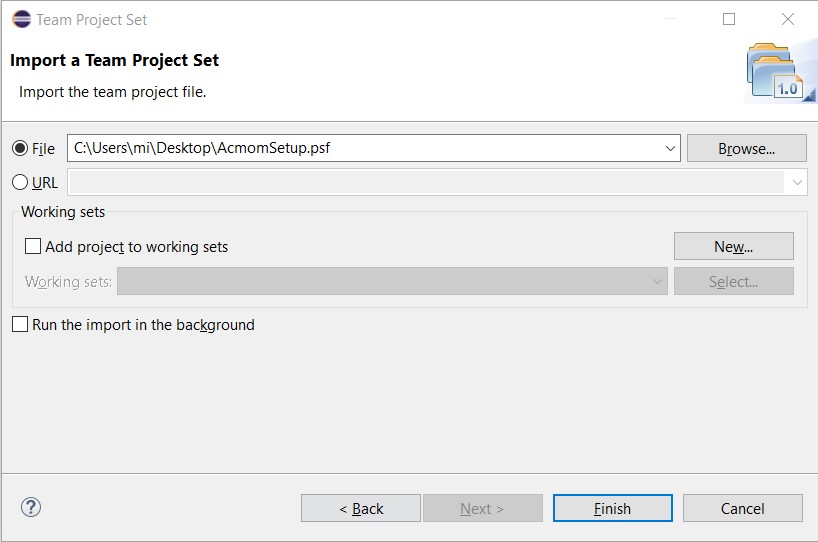Close the dialog with the X icon

click(788, 19)
